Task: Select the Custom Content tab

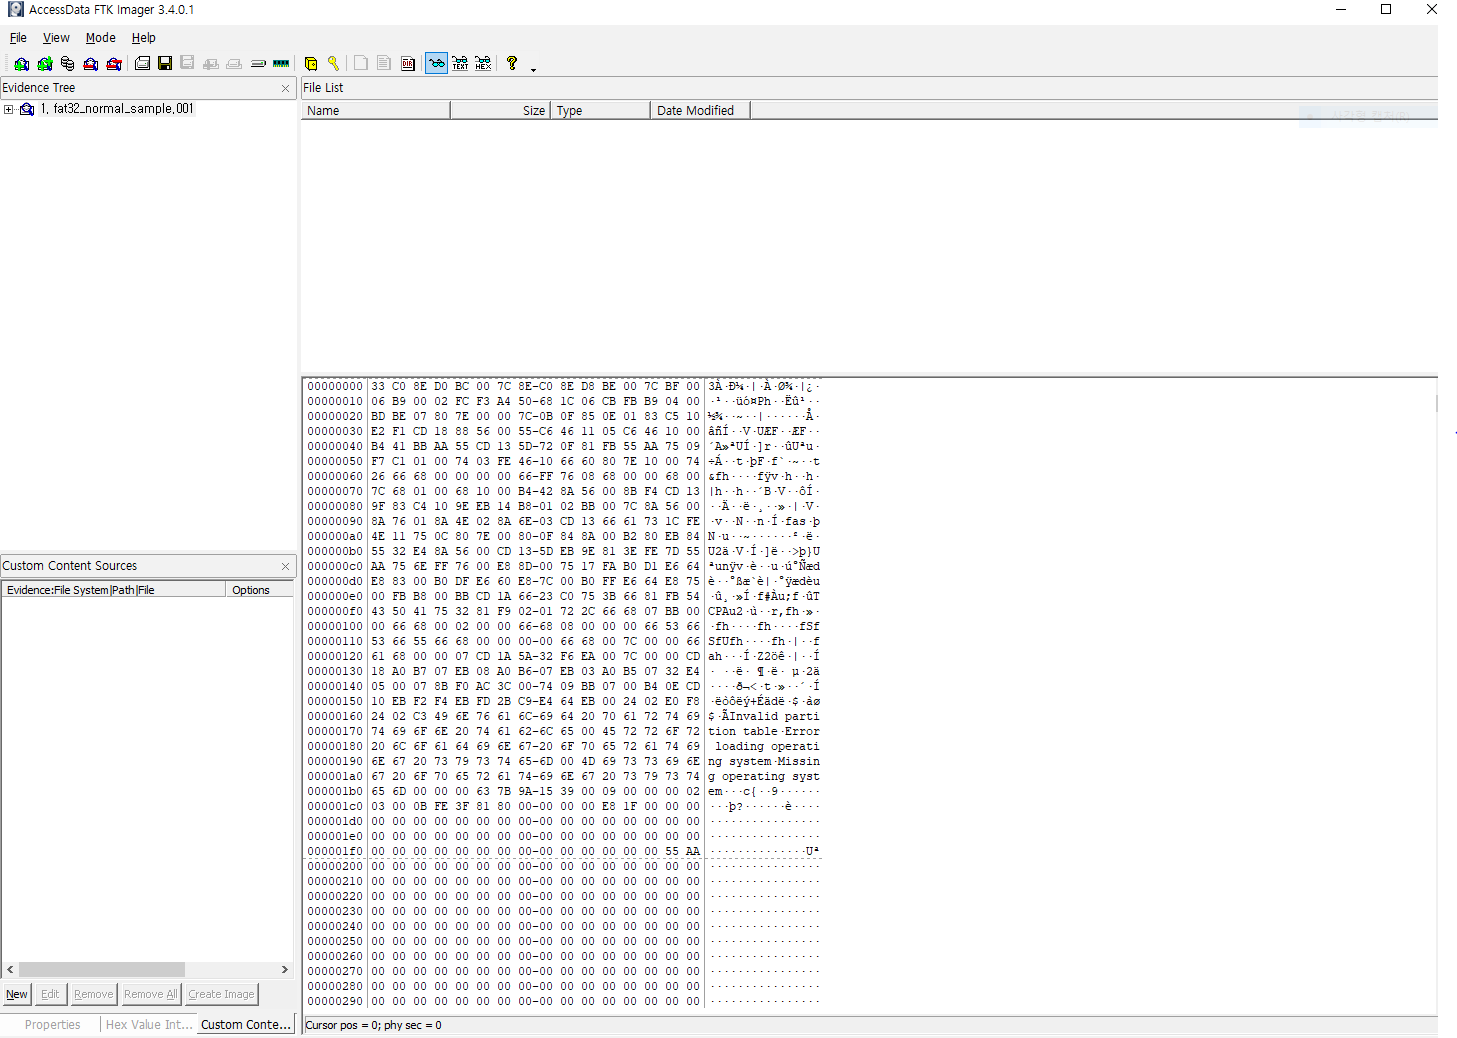Action: pyautogui.click(x=246, y=1025)
